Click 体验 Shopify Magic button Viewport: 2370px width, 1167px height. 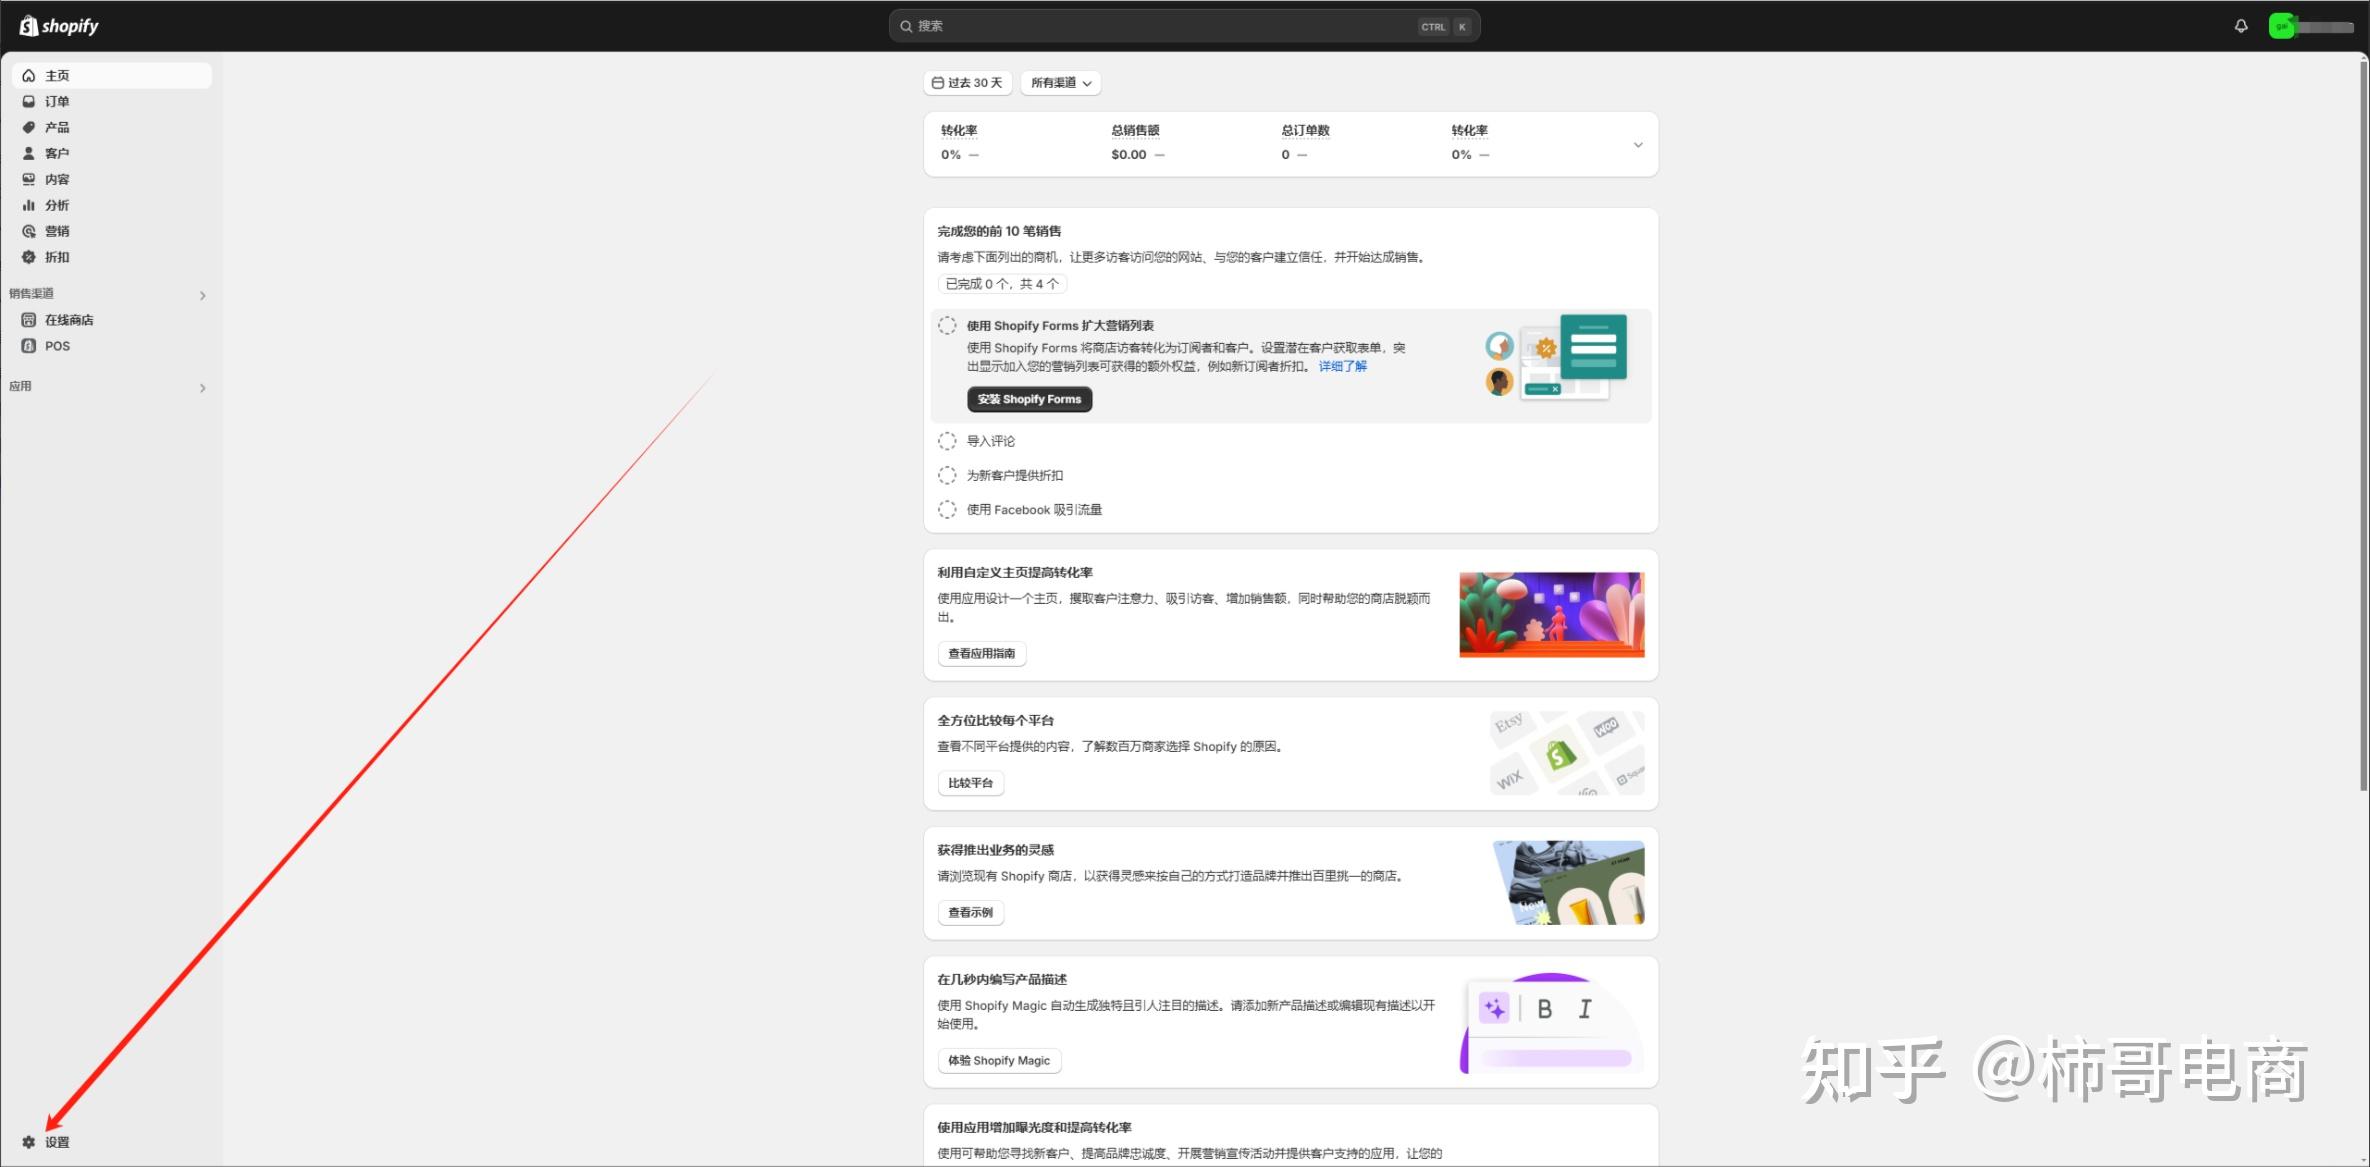[x=999, y=1061]
